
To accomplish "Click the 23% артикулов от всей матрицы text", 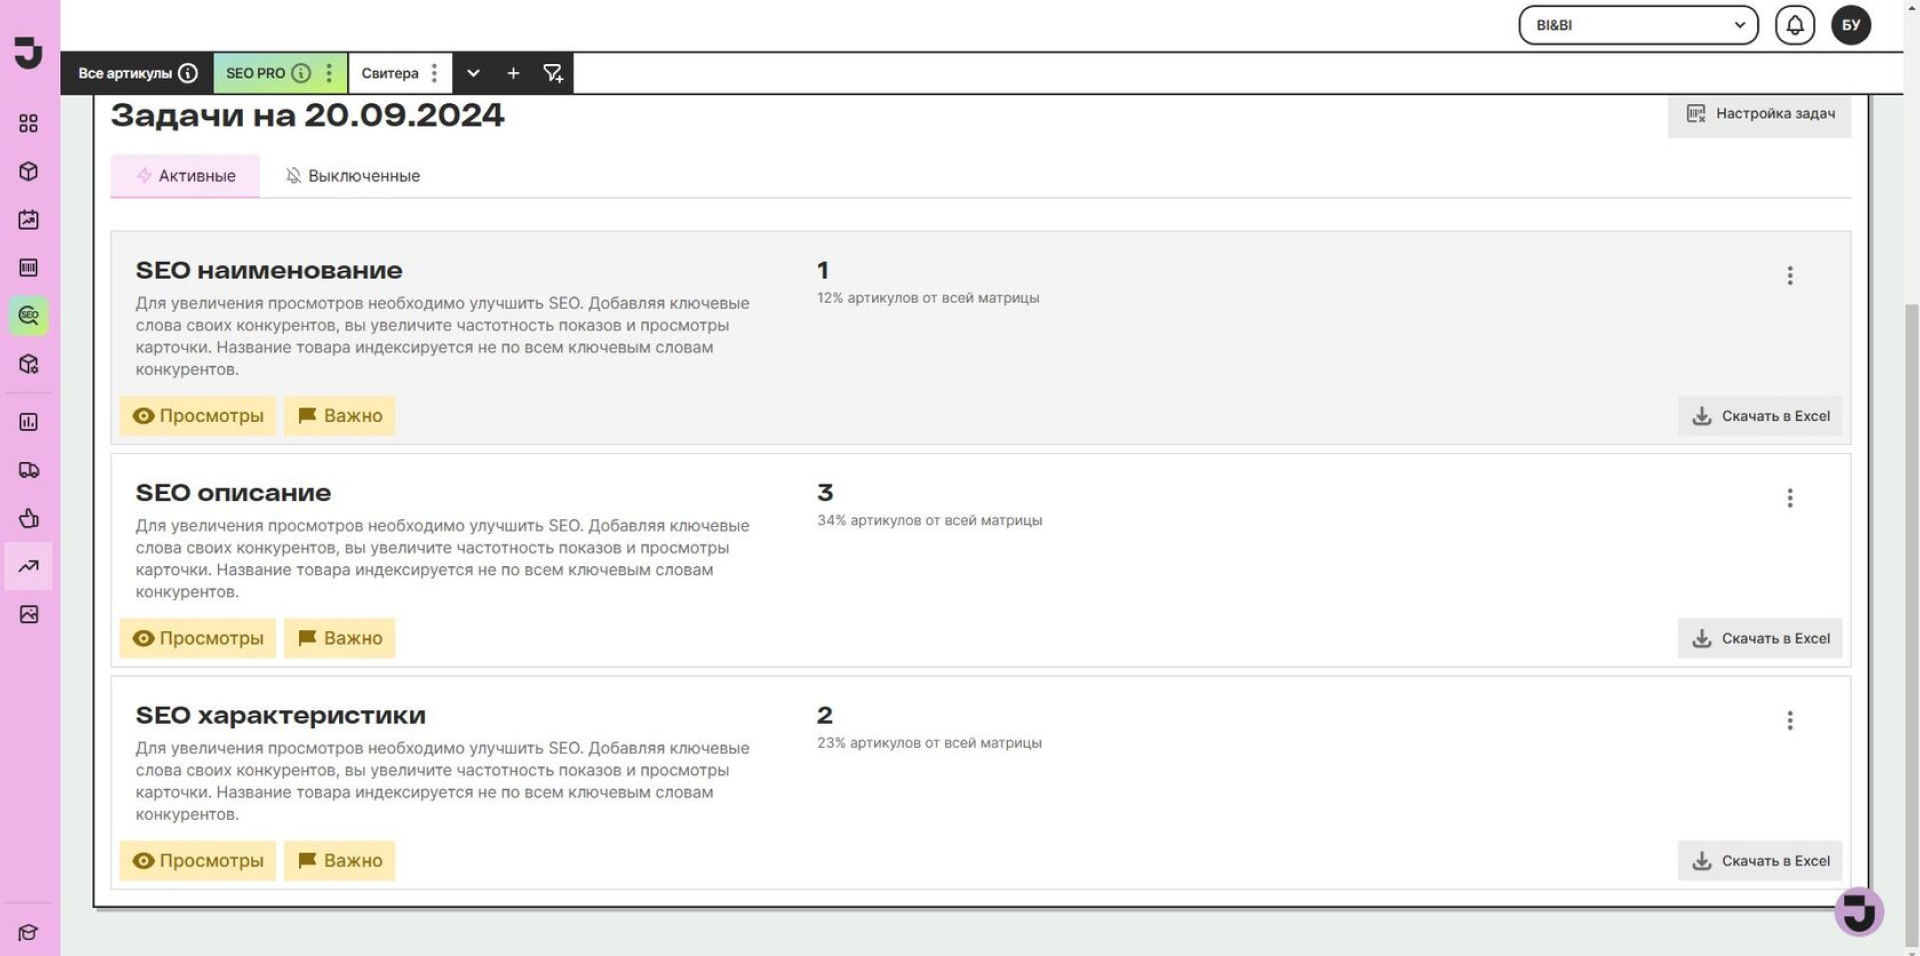I will (x=930, y=743).
